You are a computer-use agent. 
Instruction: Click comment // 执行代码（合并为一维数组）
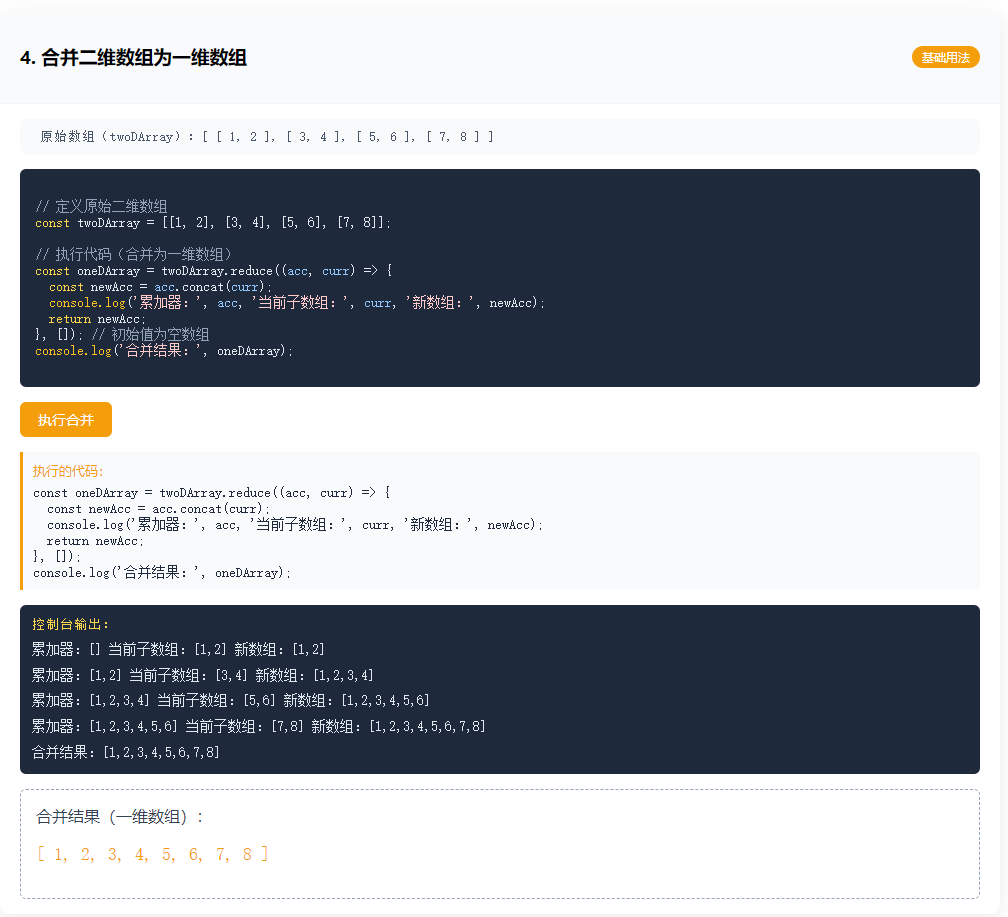[133, 254]
